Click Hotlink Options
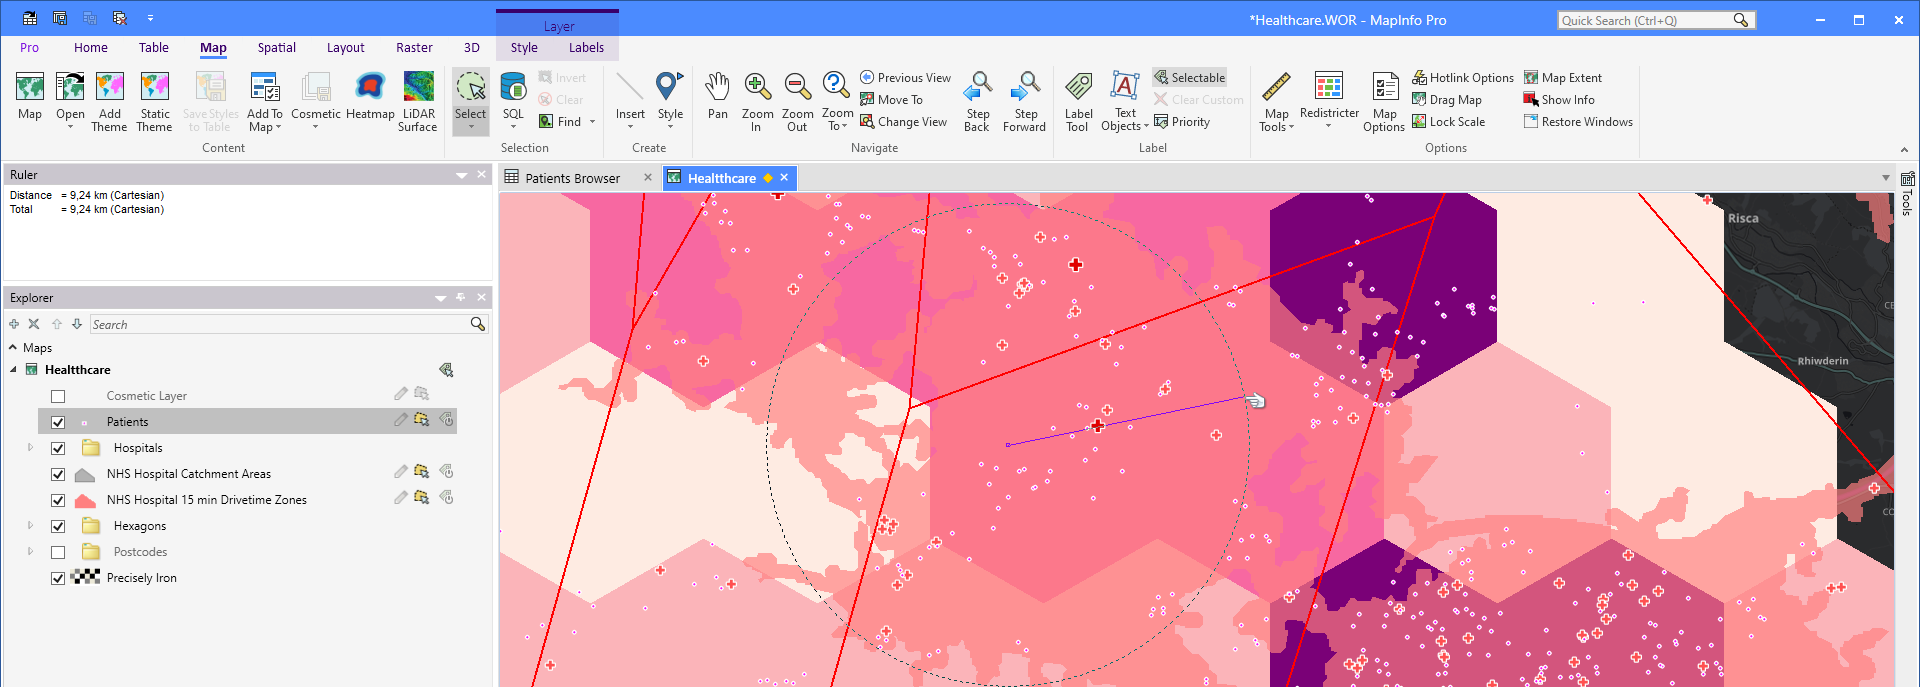 pyautogui.click(x=1463, y=77)
